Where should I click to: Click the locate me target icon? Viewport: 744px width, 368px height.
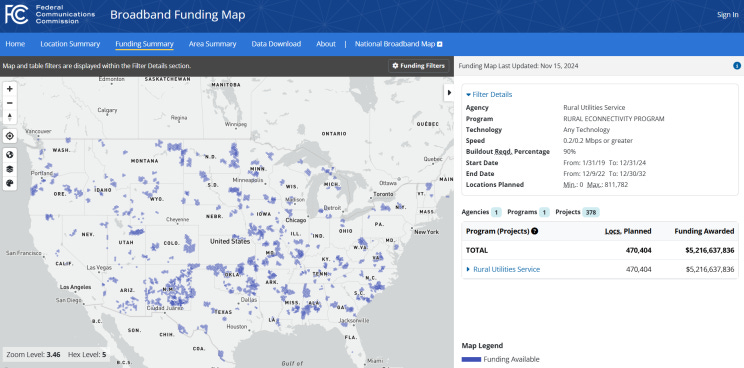9,136
